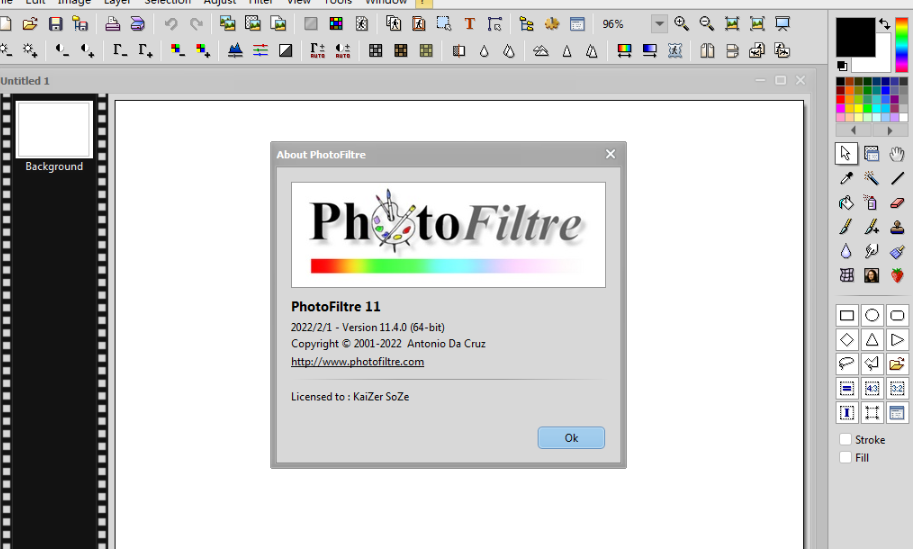Show previous palette colors with left arrow

click(854, 130)
